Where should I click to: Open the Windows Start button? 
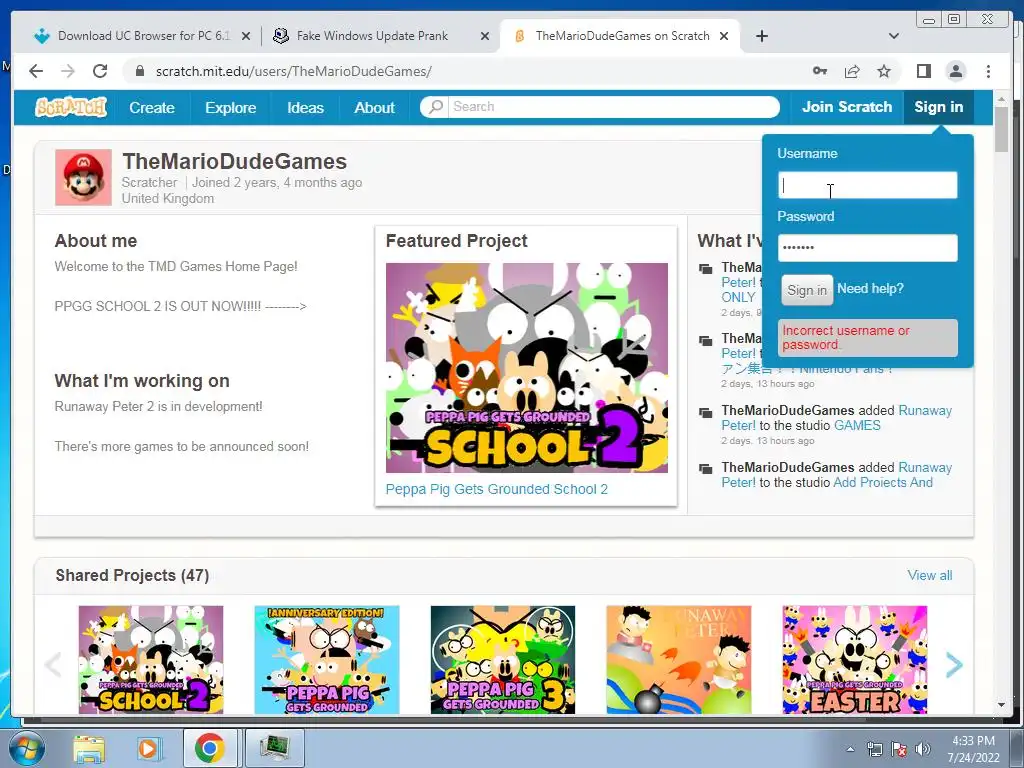tap(25, 748)
